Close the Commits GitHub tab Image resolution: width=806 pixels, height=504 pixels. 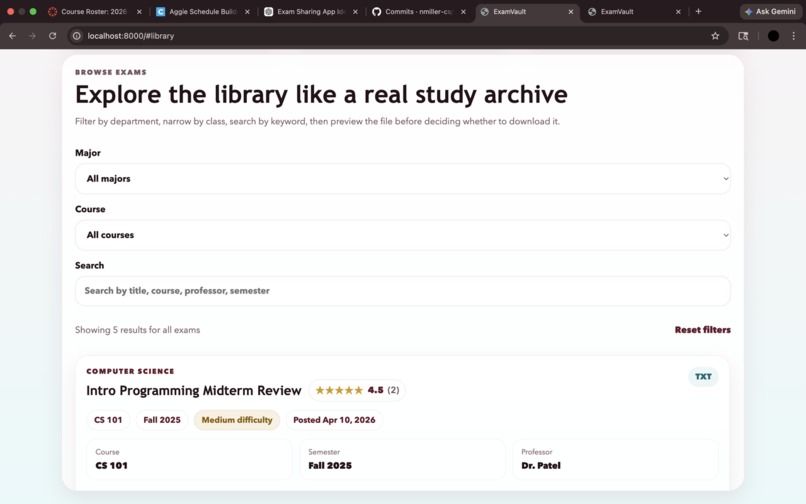click(463, 11)
